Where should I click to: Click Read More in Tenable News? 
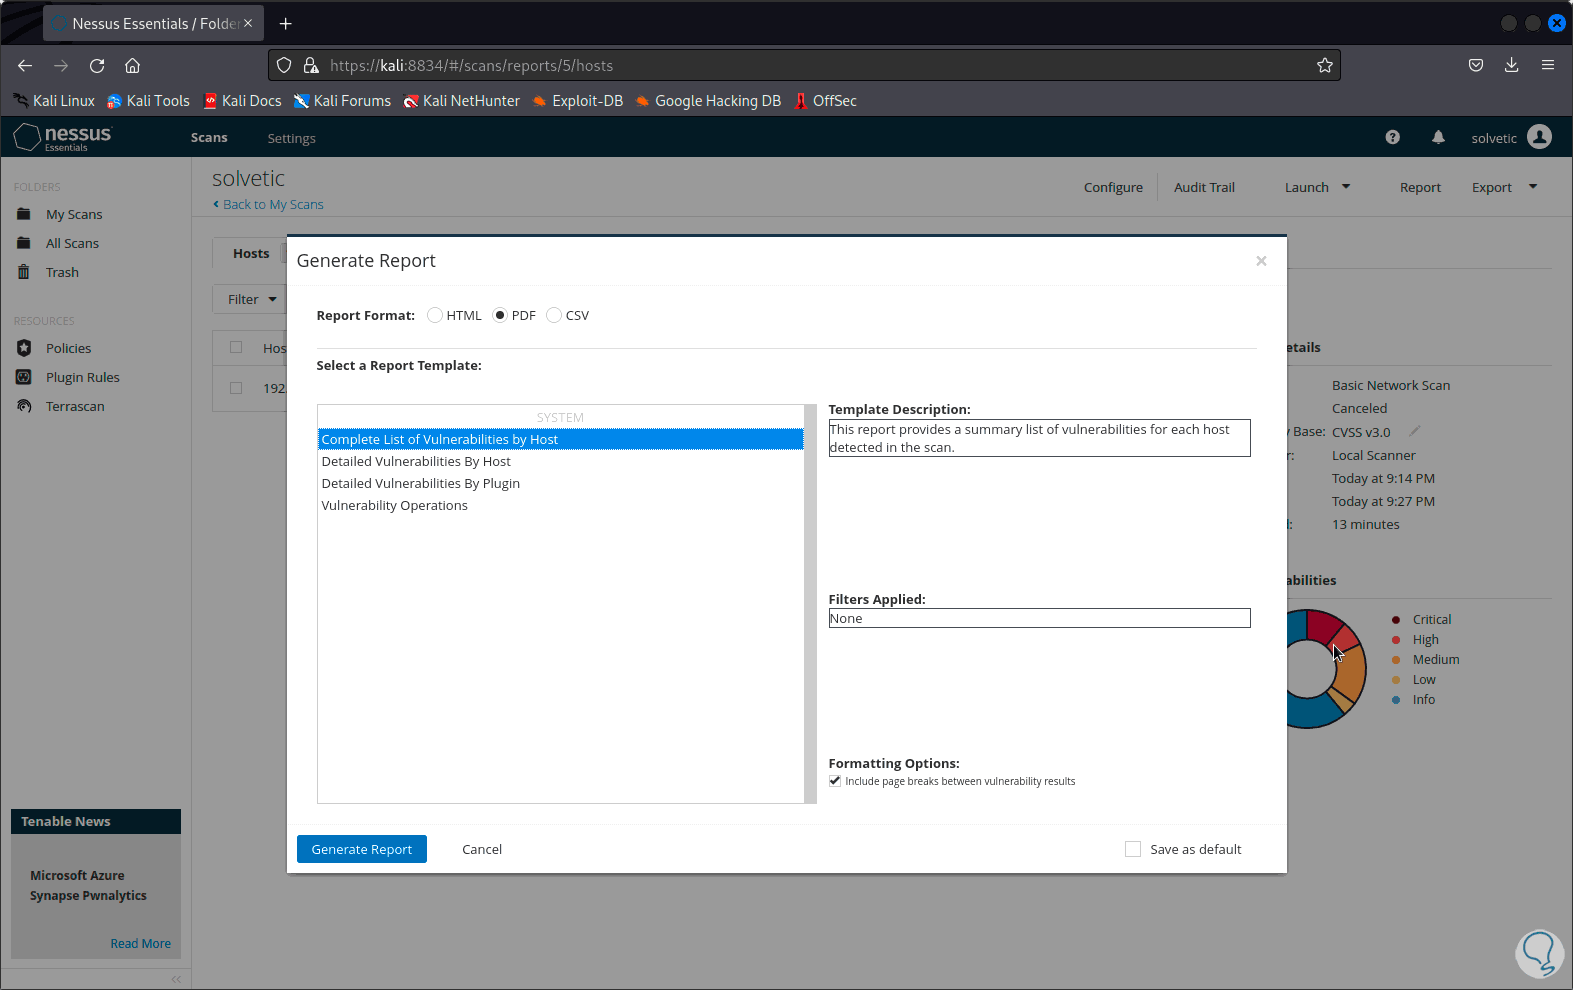[141, 943]
